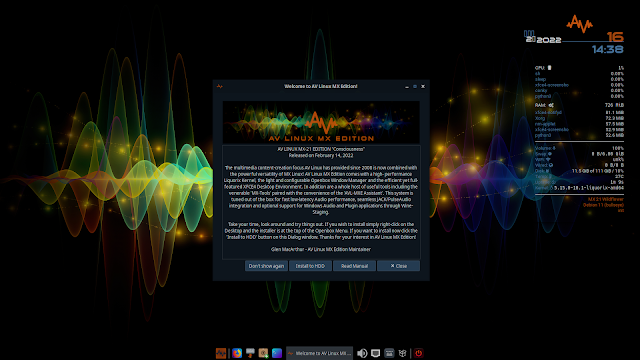Open the manual with Read Manual button
640x360 pixels.
354,266
